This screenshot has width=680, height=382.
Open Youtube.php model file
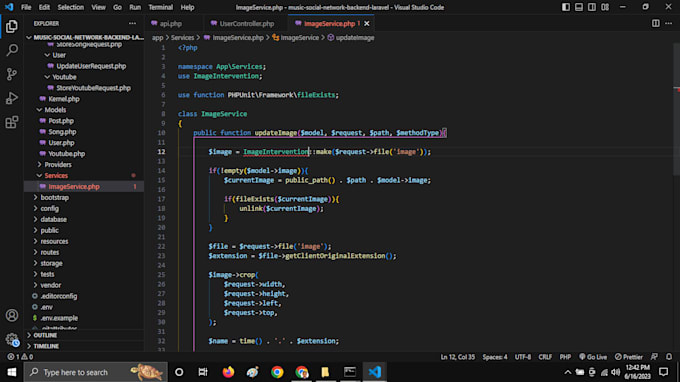[x=66, y=153]
